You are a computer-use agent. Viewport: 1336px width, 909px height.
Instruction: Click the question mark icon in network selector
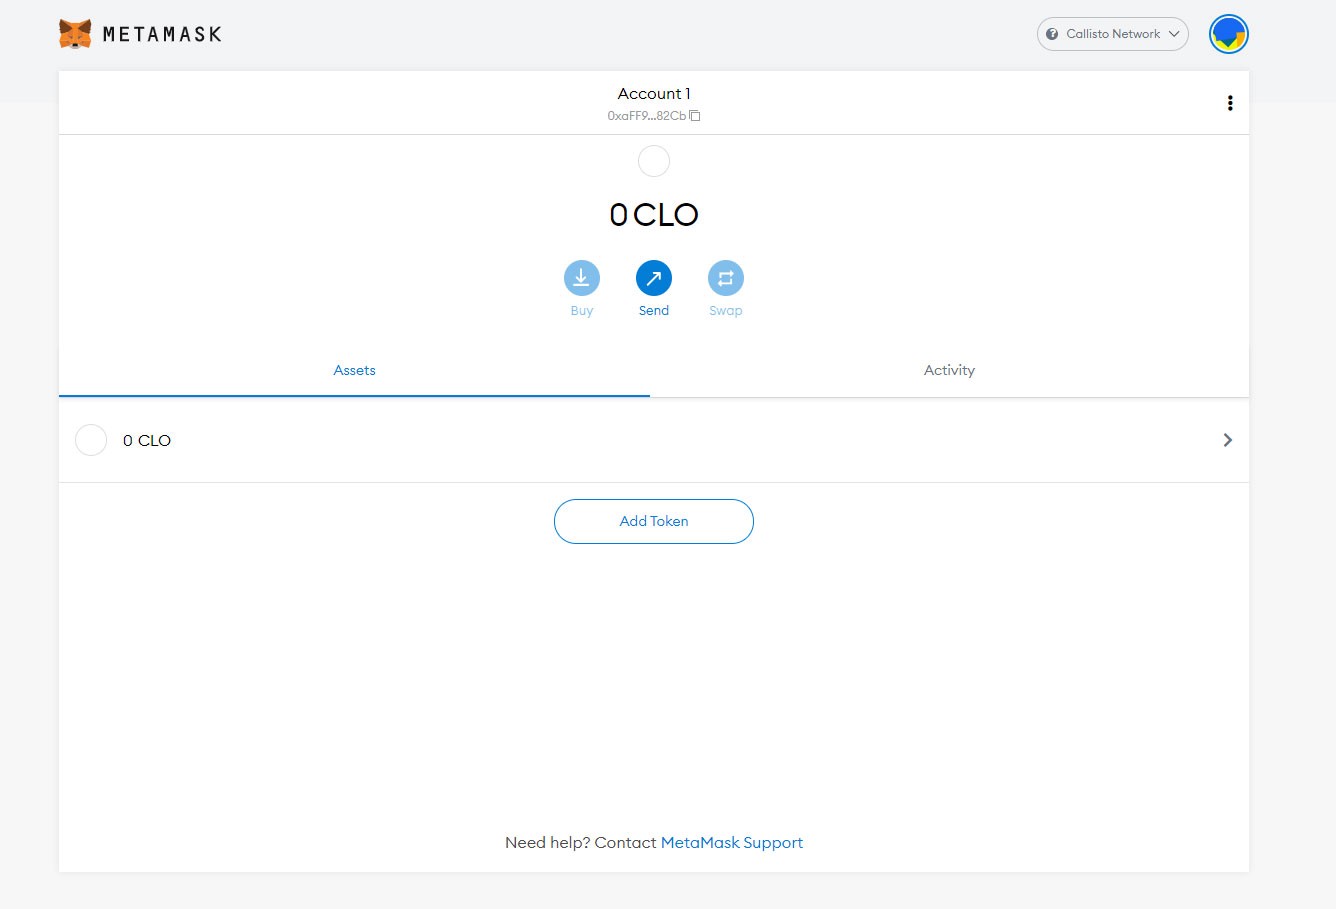(x=1052, y=34)
